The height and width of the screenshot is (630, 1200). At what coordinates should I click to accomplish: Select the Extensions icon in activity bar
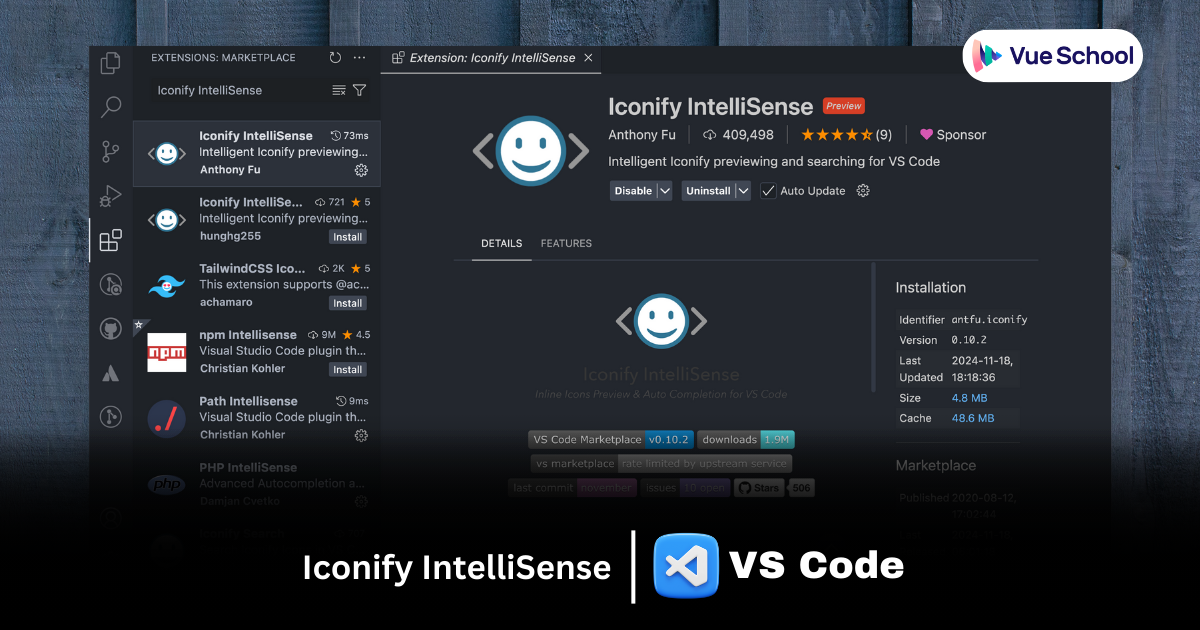tap(111, 240)
